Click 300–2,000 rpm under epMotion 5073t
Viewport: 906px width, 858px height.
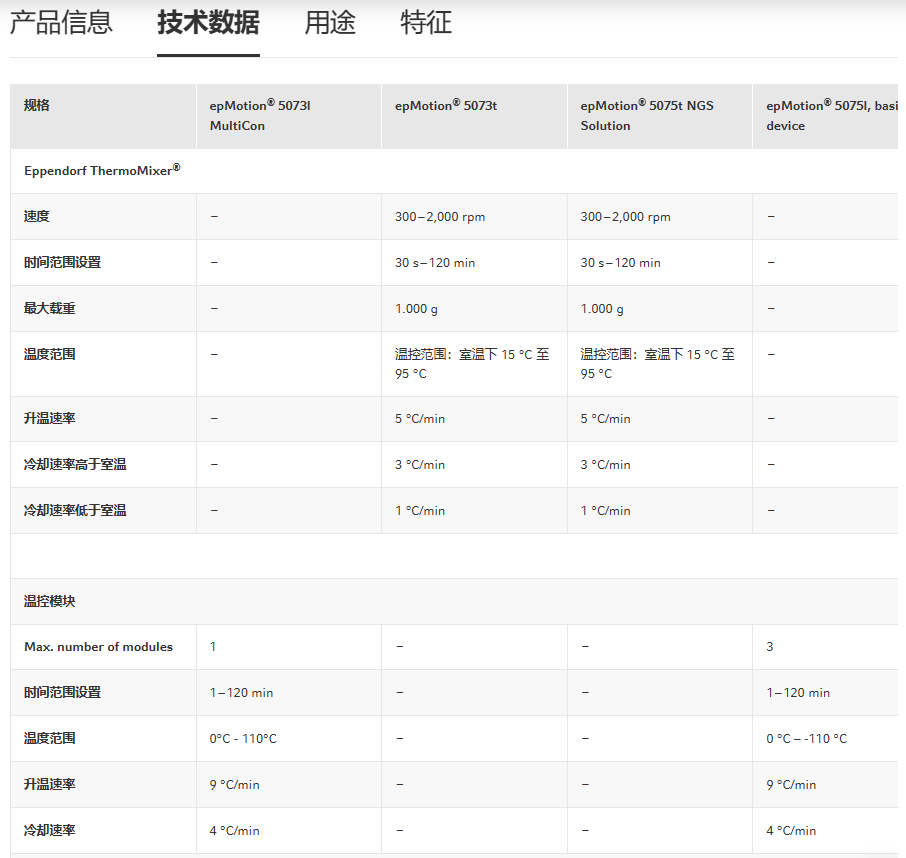(x=440, y=217)
